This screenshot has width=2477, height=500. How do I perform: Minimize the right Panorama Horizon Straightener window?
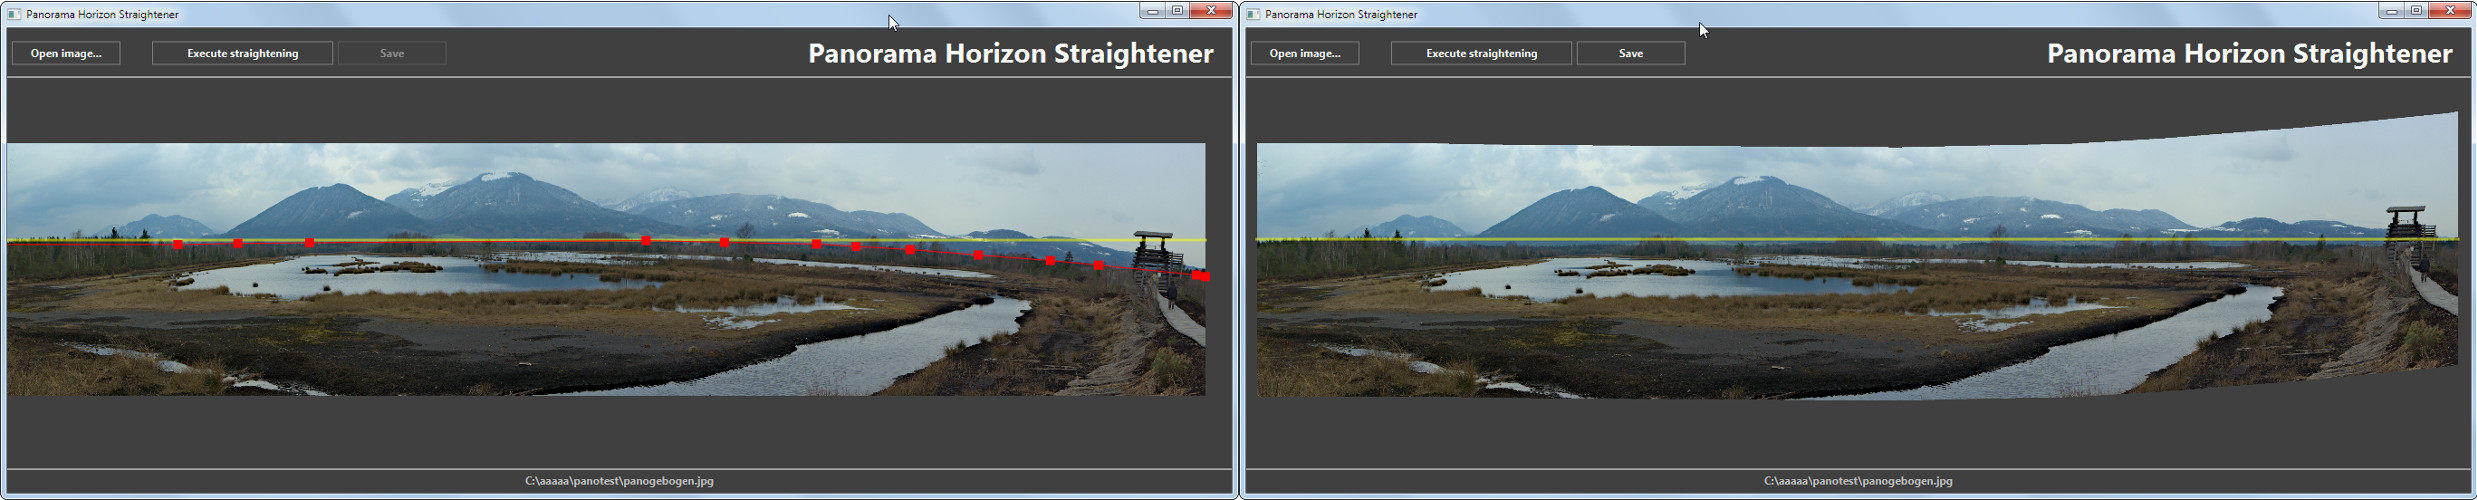click(2391, 11)
